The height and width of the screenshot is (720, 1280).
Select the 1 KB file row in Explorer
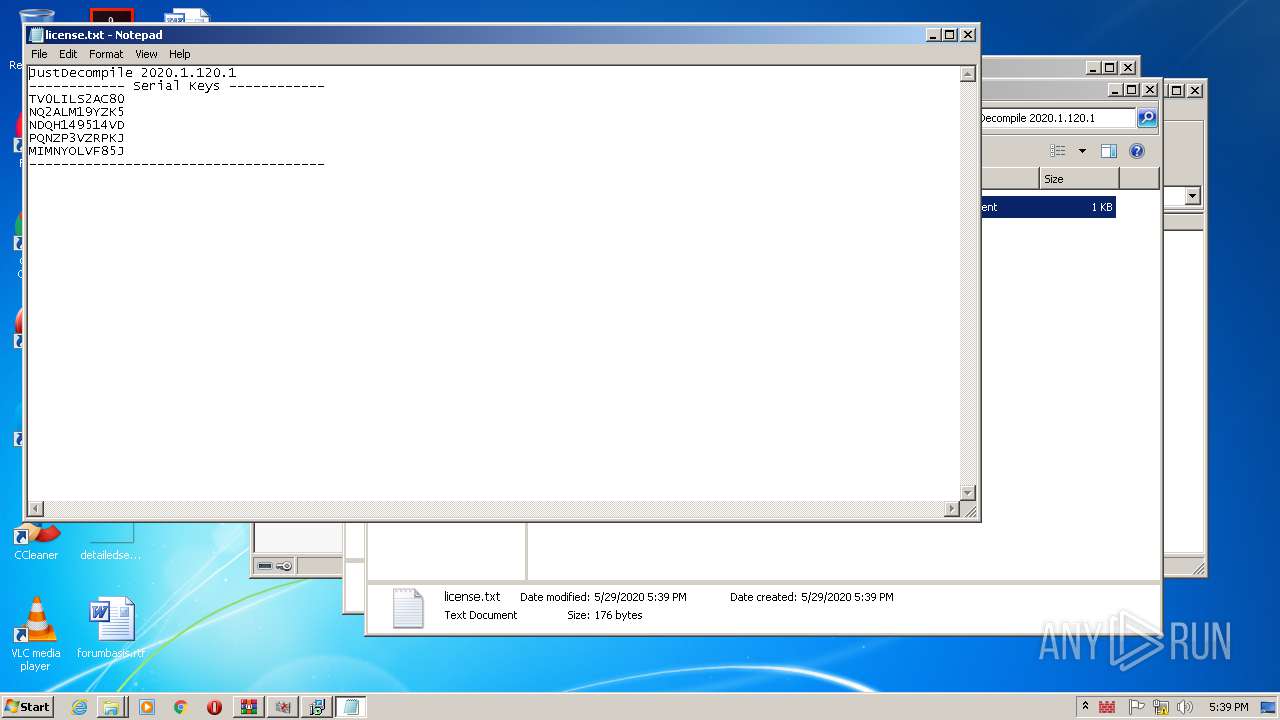point(1048,207)
